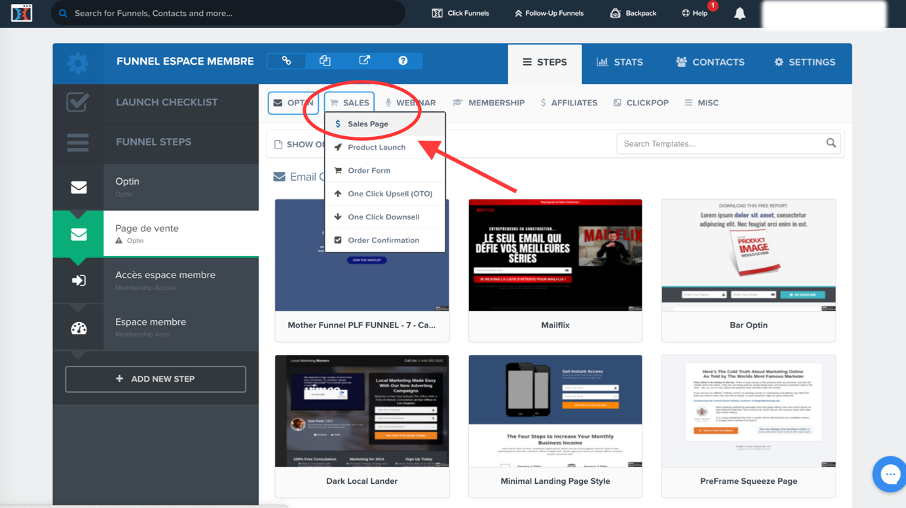The height and width of the screenshot is (508, 906).
Task: Choose Dark Local Lander template thumbnail
Action: (362, 411)
